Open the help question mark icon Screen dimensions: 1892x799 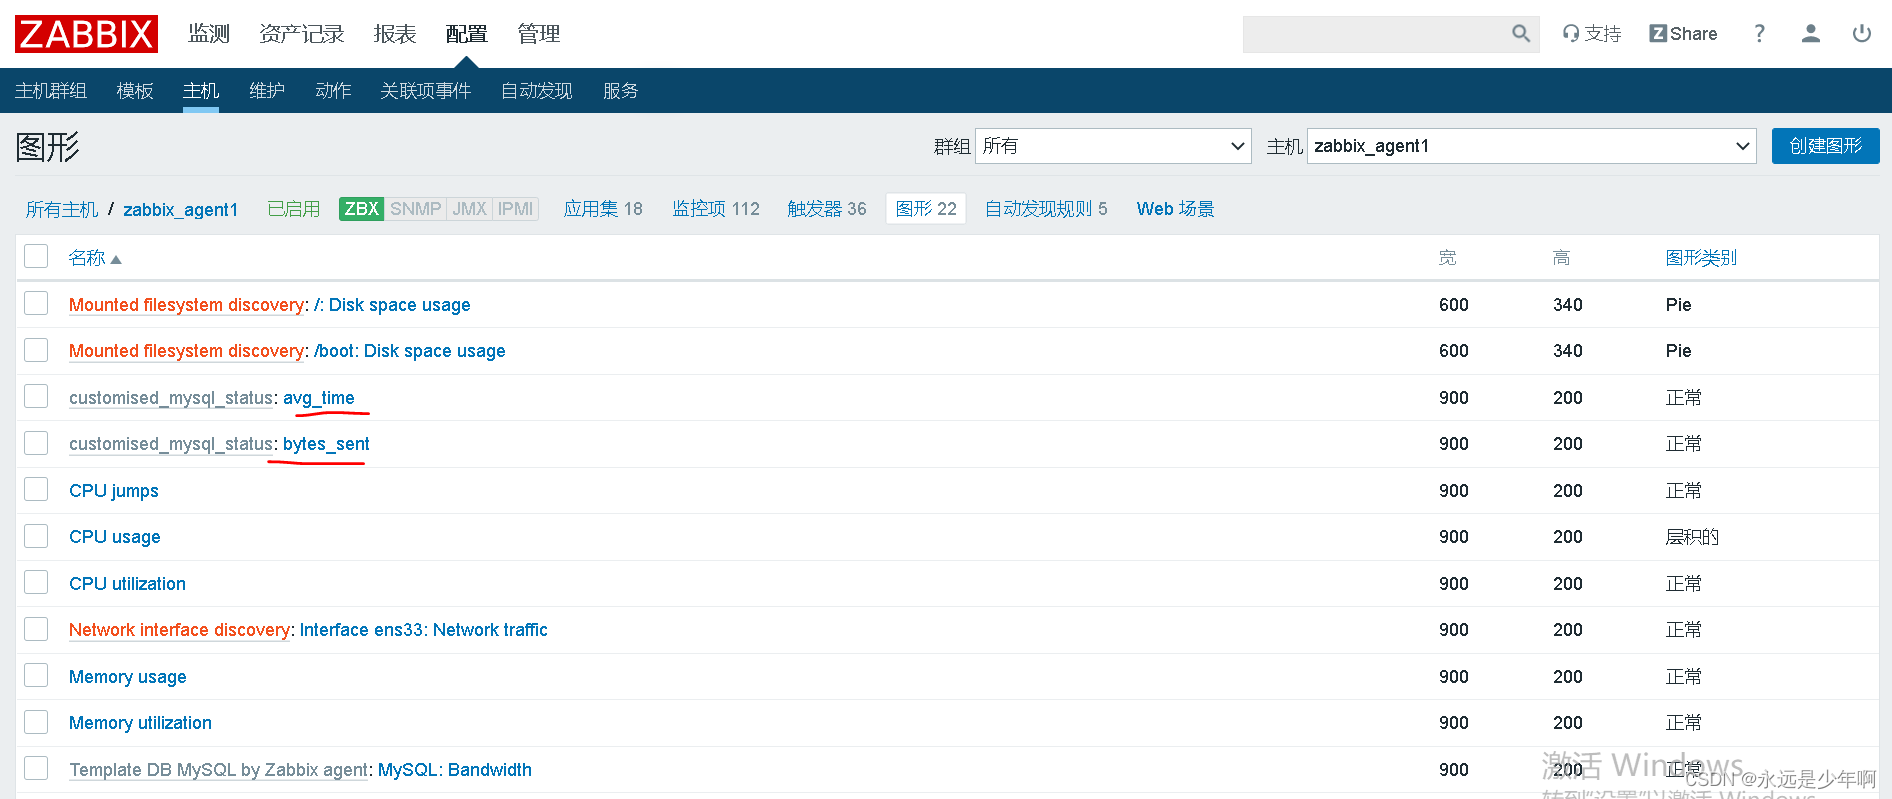[1759, 34]
